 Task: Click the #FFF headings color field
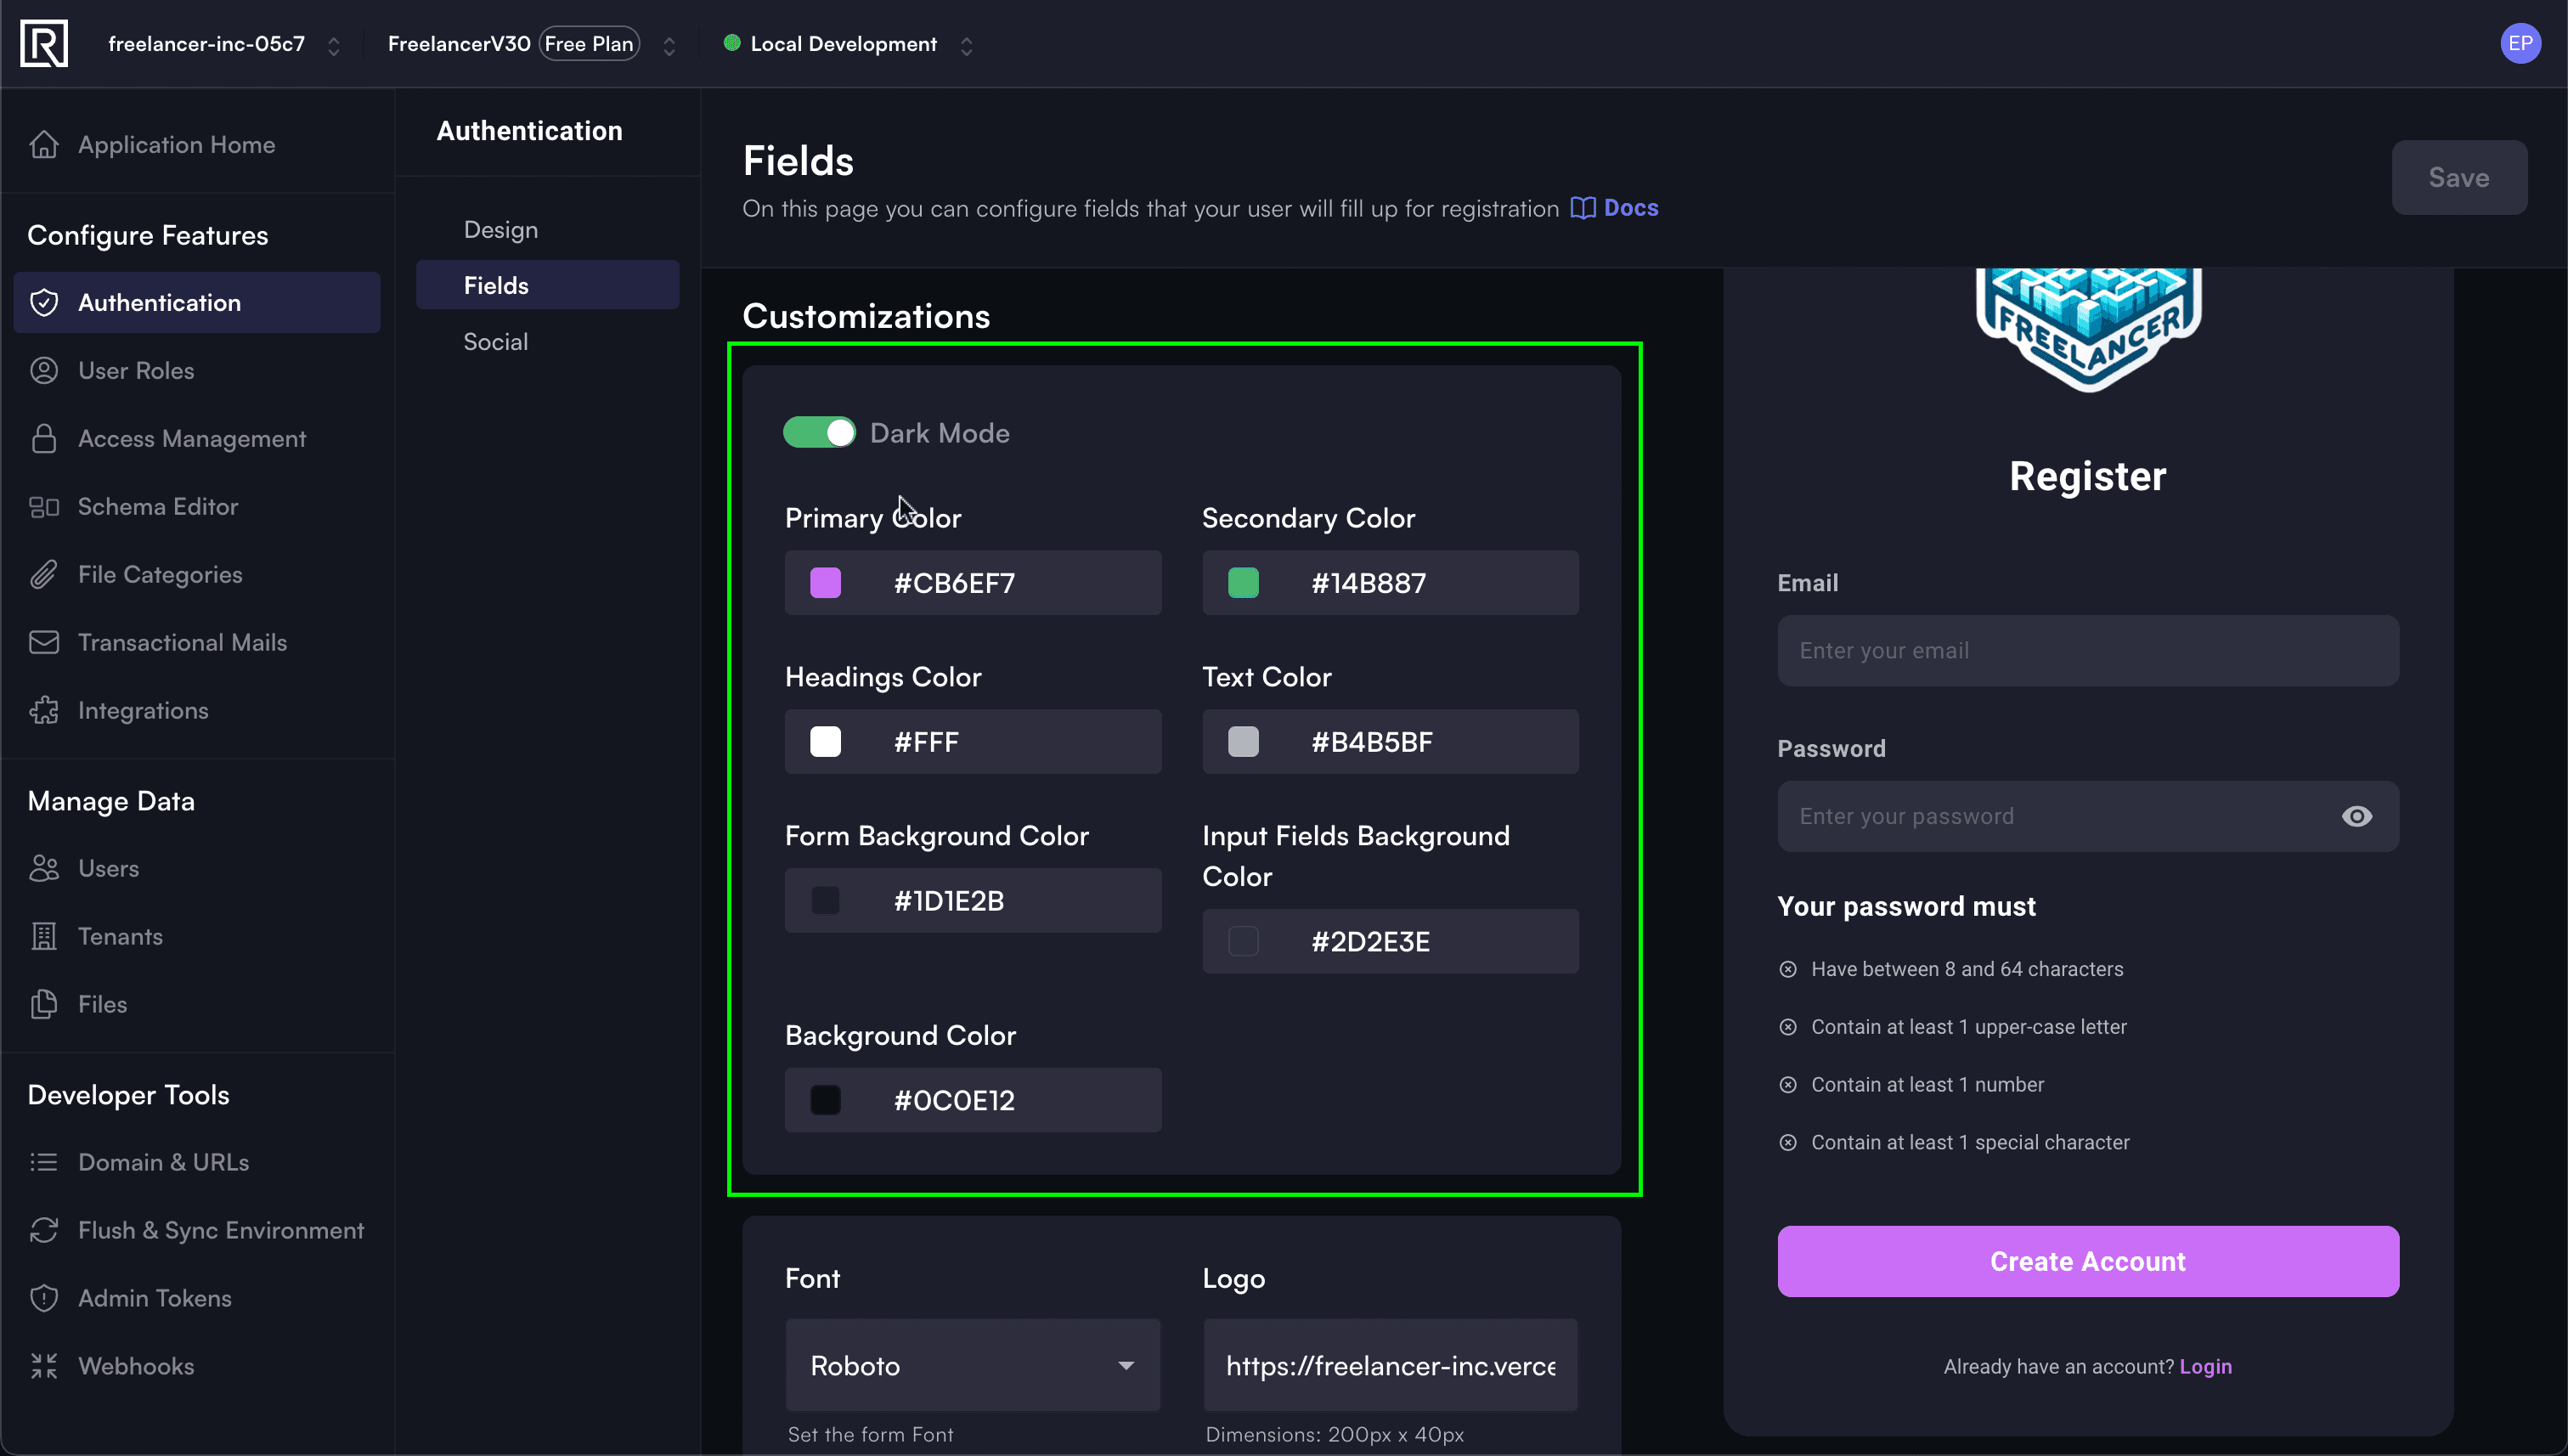pos(973,742)
